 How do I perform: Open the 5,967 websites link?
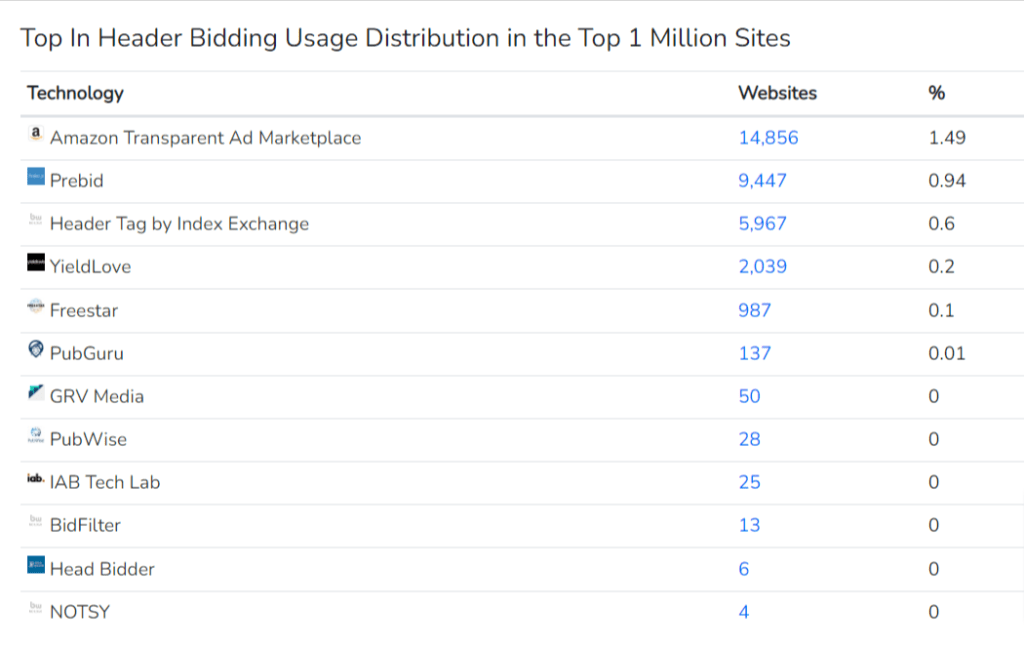tap(762, 224)
